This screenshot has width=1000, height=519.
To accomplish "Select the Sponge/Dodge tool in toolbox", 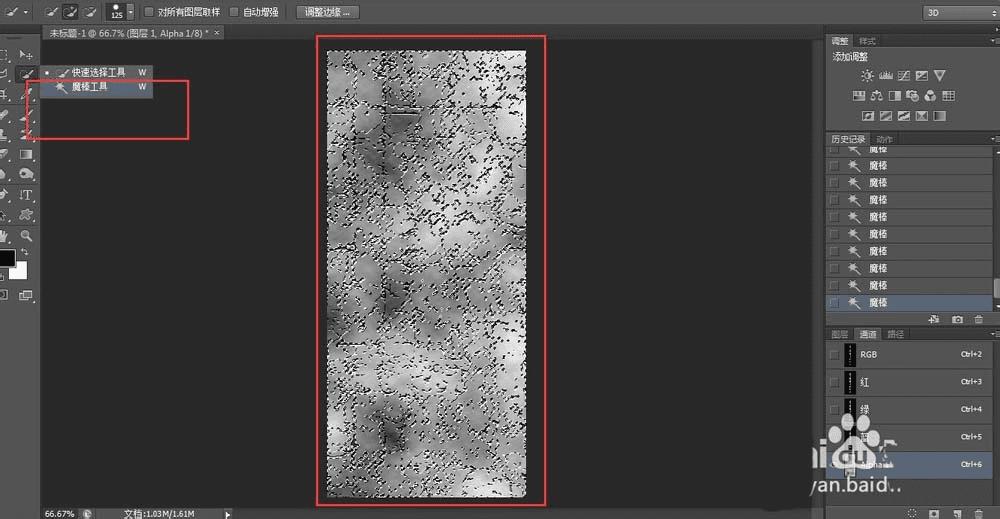I will coord(26,174).
